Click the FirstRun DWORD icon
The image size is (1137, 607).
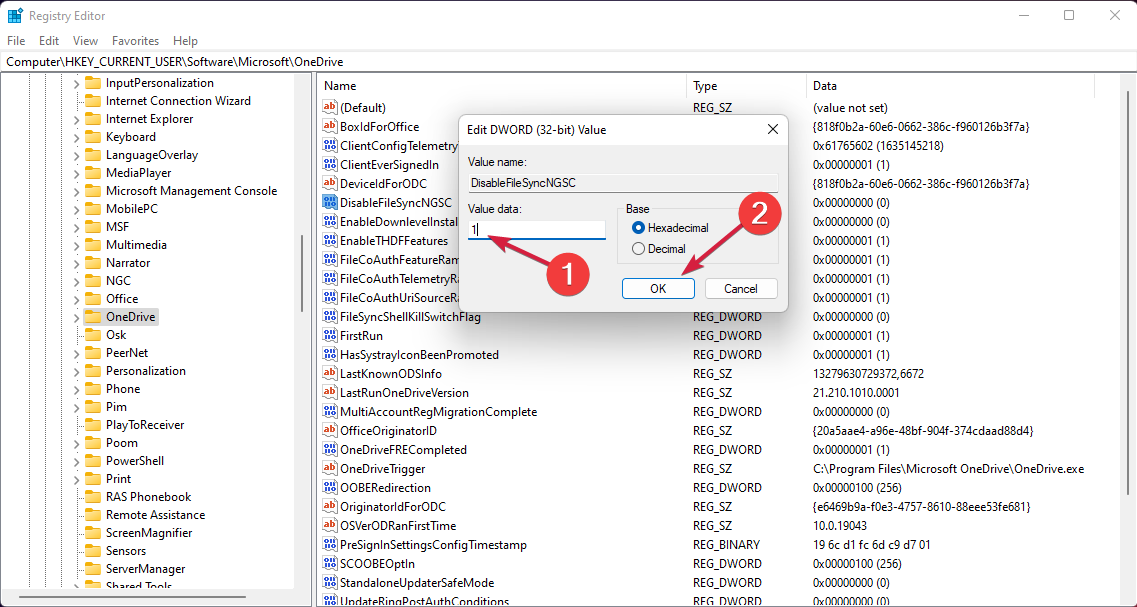[330, 336]
